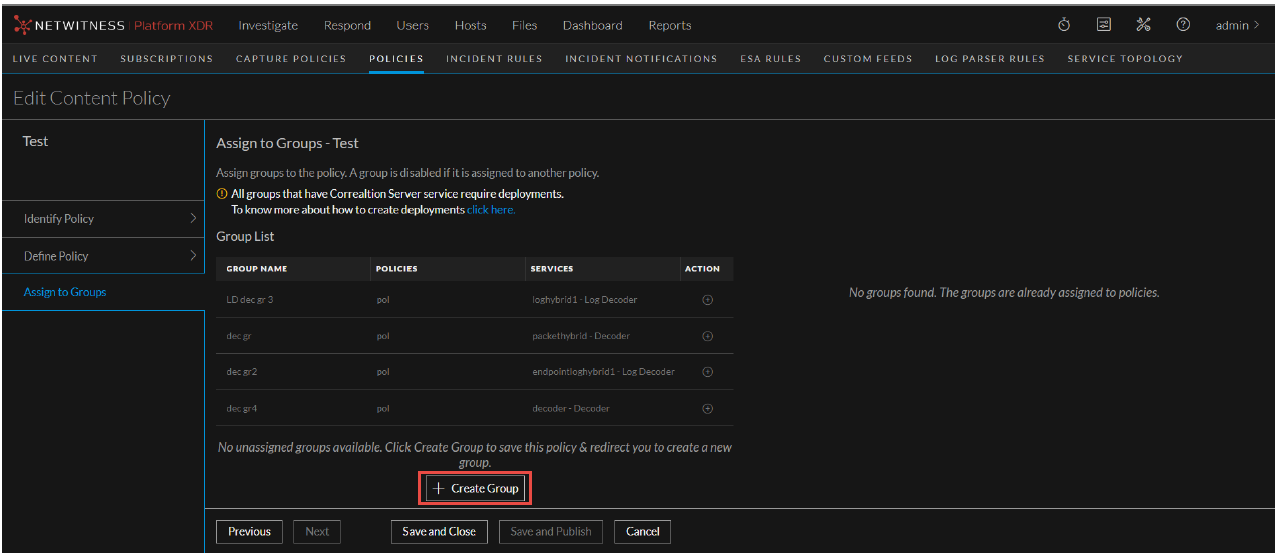Click the Create Group button
Viewport: 1275px width, 553px height.
tap(476, 488)
